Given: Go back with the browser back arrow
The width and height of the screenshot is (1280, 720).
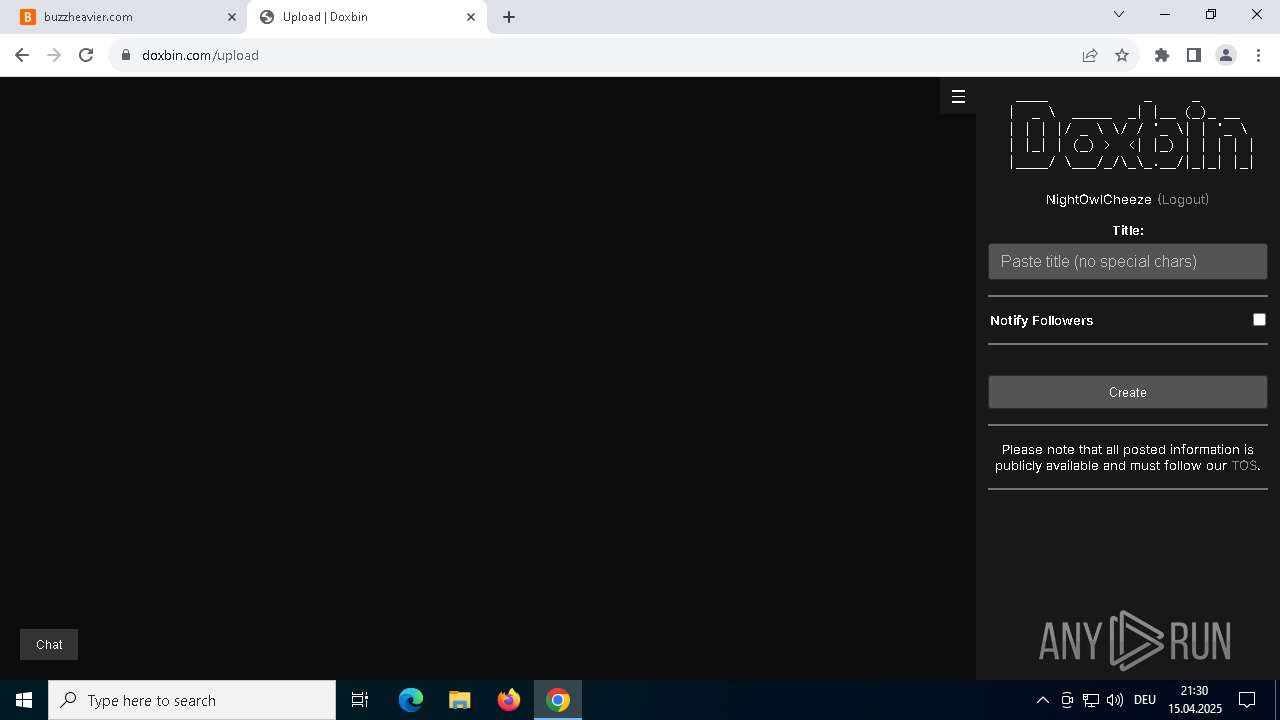Looking at the screenshot, I should [x=22, y=55].
